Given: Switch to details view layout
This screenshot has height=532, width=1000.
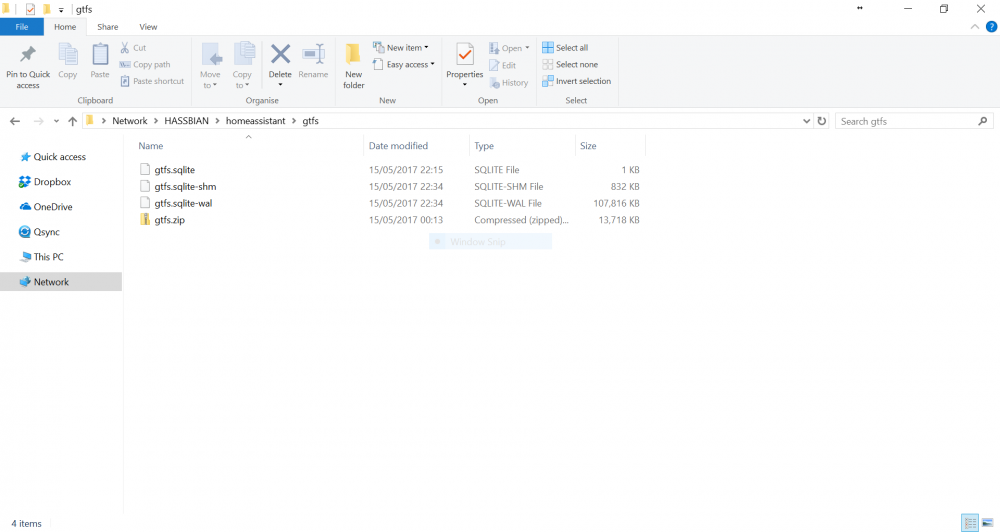Looking at the screenshot, I should tap(969, 523).
